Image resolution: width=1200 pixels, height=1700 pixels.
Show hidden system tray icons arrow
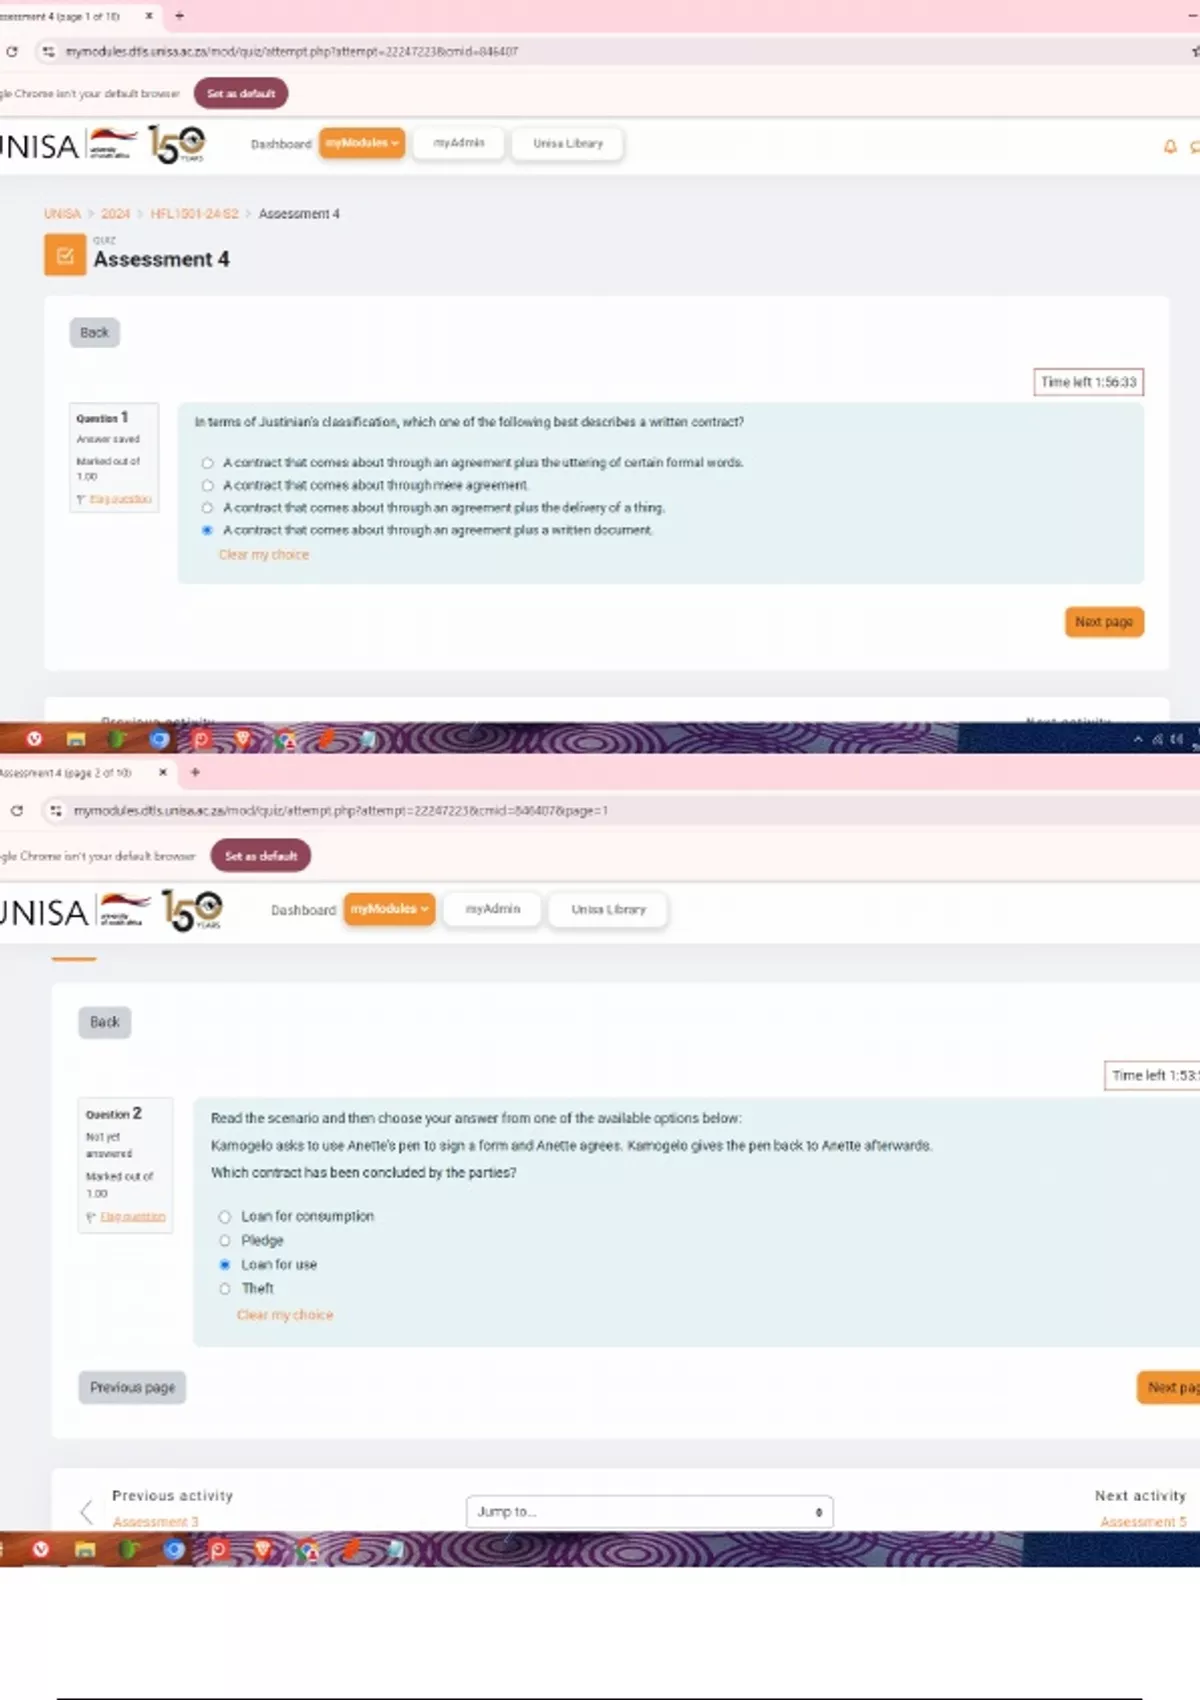coord(1138,739)
